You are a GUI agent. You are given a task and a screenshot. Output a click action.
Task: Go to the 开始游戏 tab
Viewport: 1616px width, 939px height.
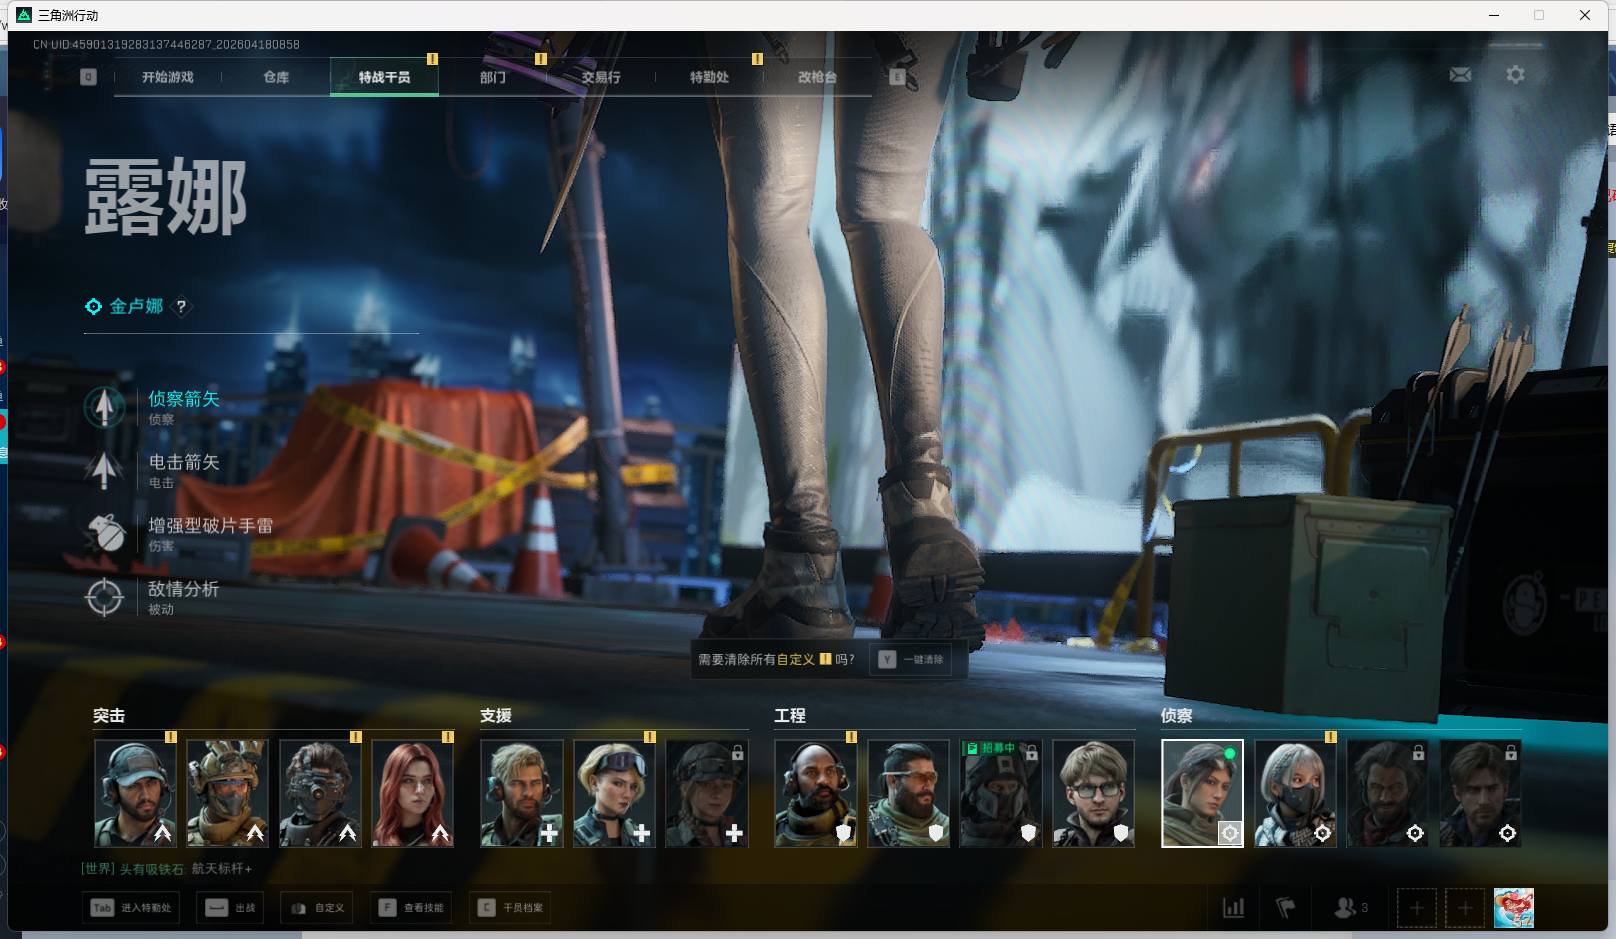click(167, 77)
